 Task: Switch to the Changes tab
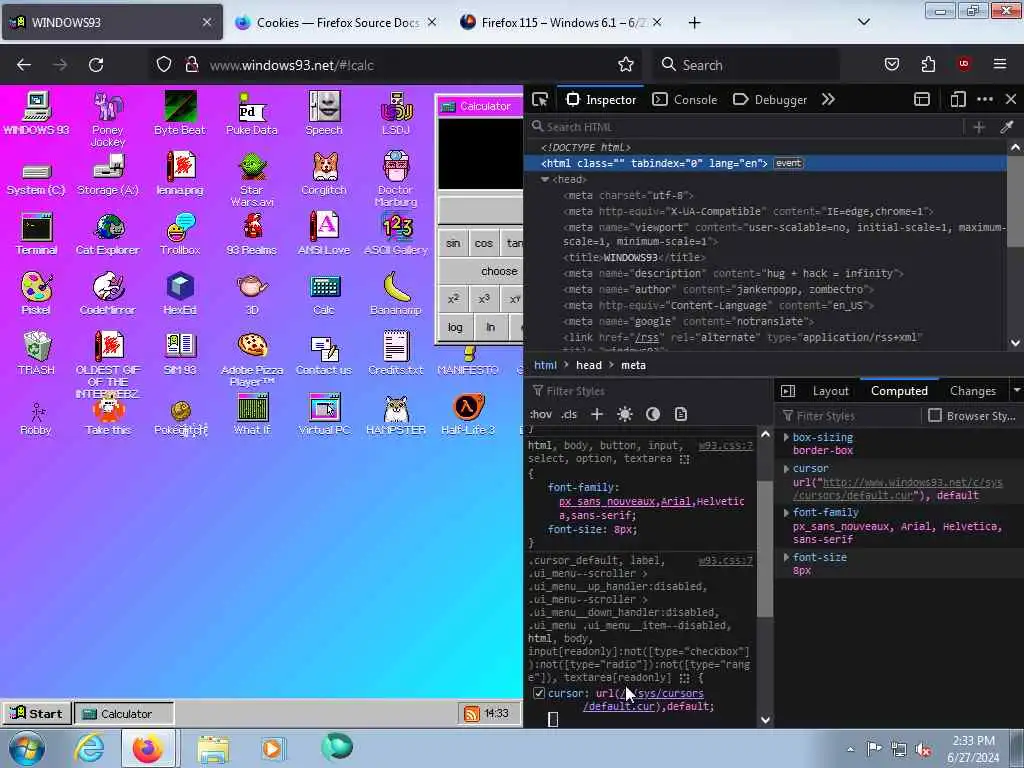(972, 391)
